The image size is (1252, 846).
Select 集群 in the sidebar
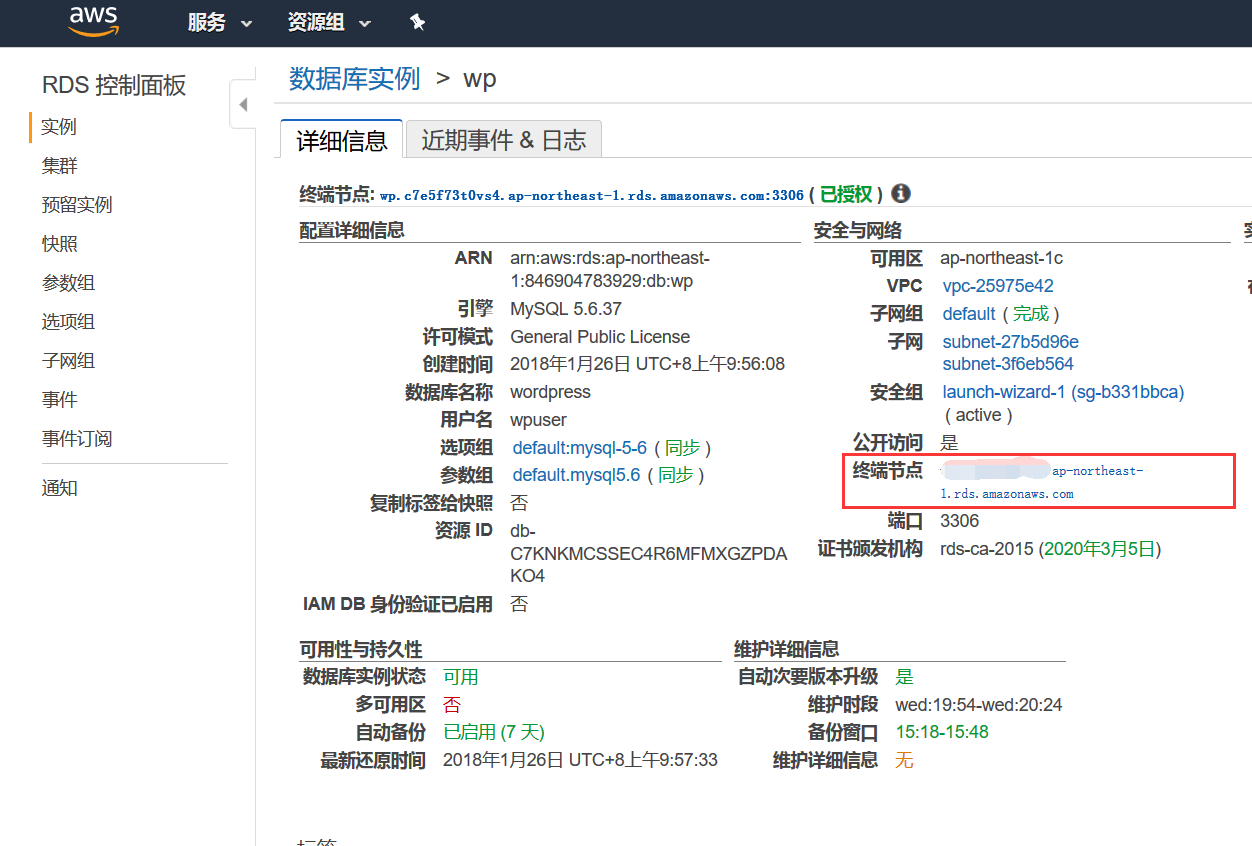pyautogui.click(x=59, y=166)
